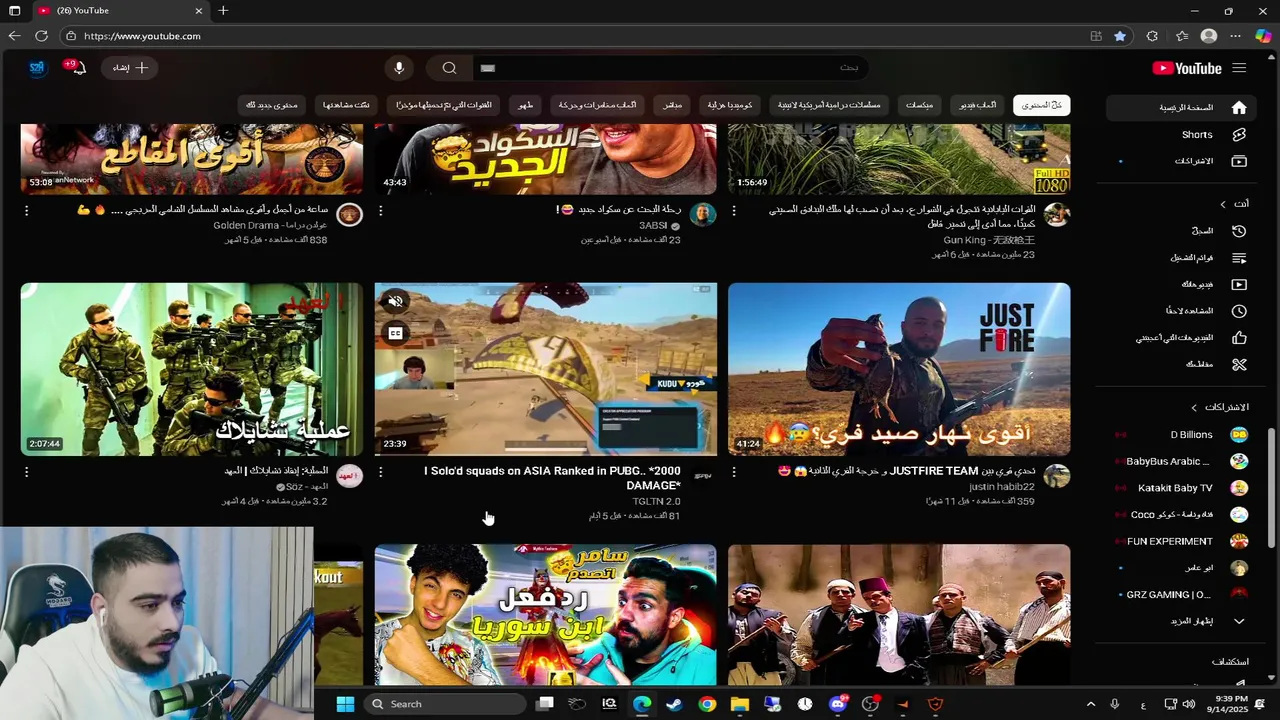
Task: Activate voice search microphone icon
Action: coord(399,68)
